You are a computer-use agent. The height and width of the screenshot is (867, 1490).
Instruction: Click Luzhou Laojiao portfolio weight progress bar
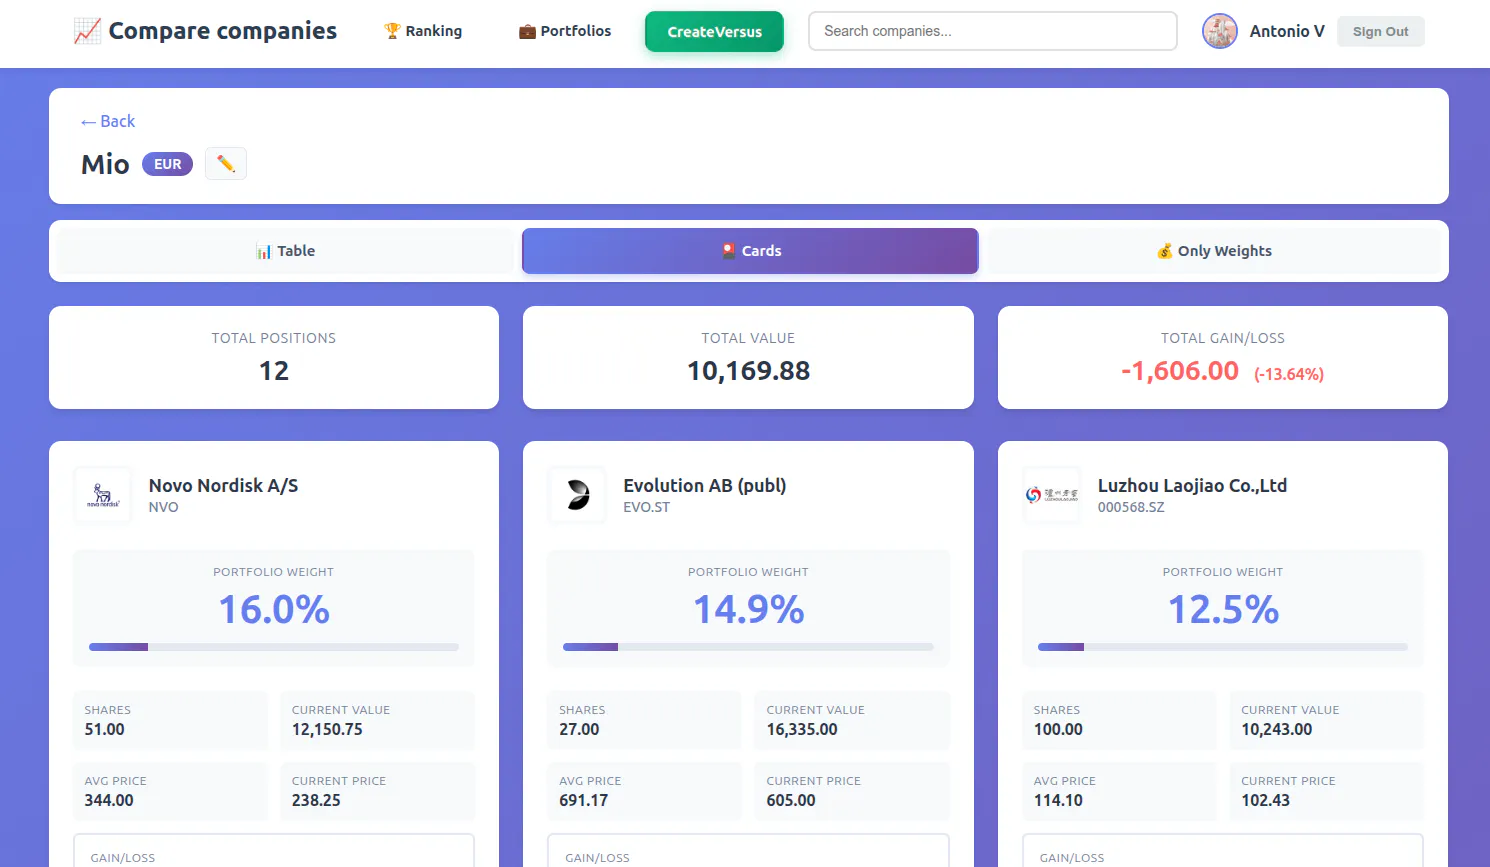(x=1223, y=647)
